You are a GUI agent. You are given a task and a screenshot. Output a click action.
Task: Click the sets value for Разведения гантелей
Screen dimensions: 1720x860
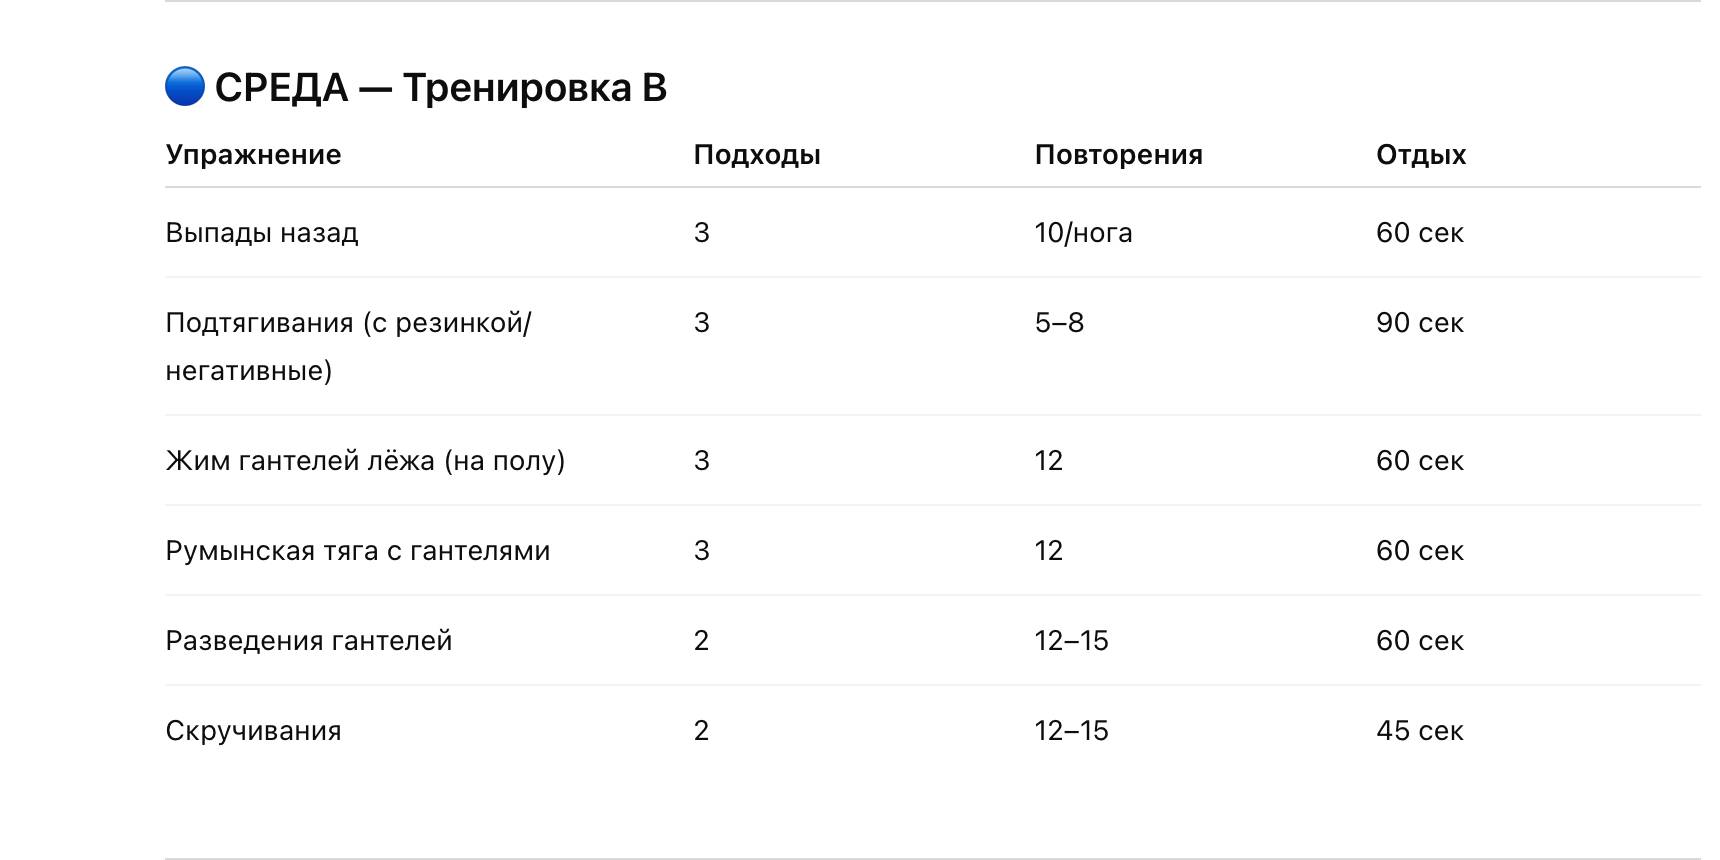[701, 641]
